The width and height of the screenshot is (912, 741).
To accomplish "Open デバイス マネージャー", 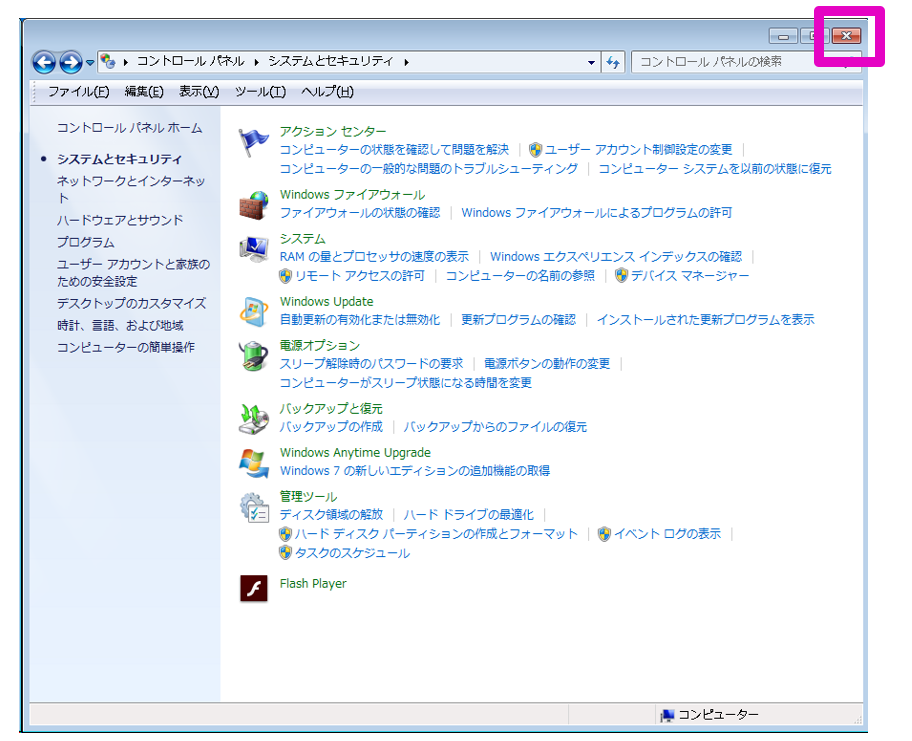I will (x=689, y=276).
